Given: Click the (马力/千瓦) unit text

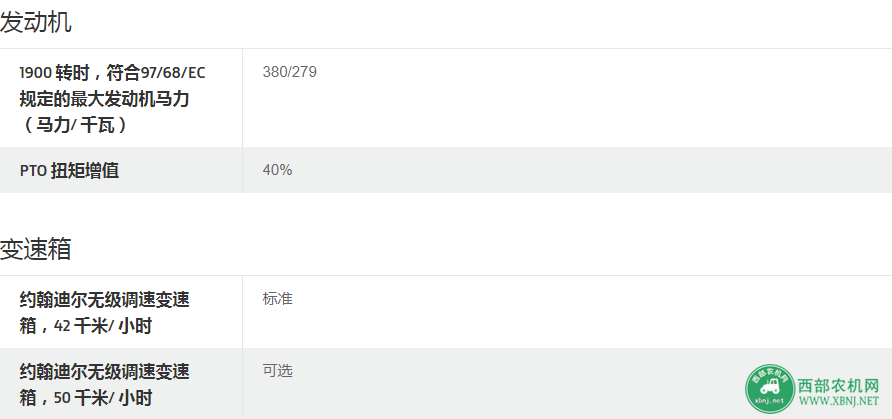Looking at the screenshot, I should (74, 125).
